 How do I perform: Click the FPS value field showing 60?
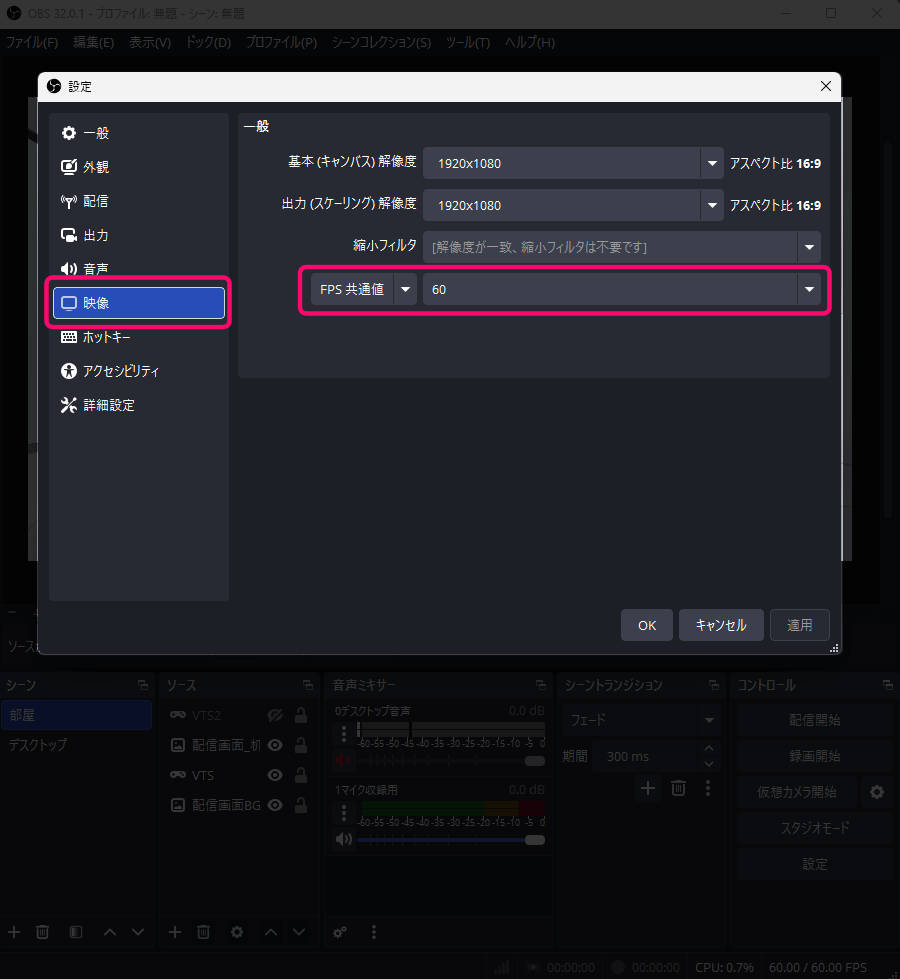608,290
